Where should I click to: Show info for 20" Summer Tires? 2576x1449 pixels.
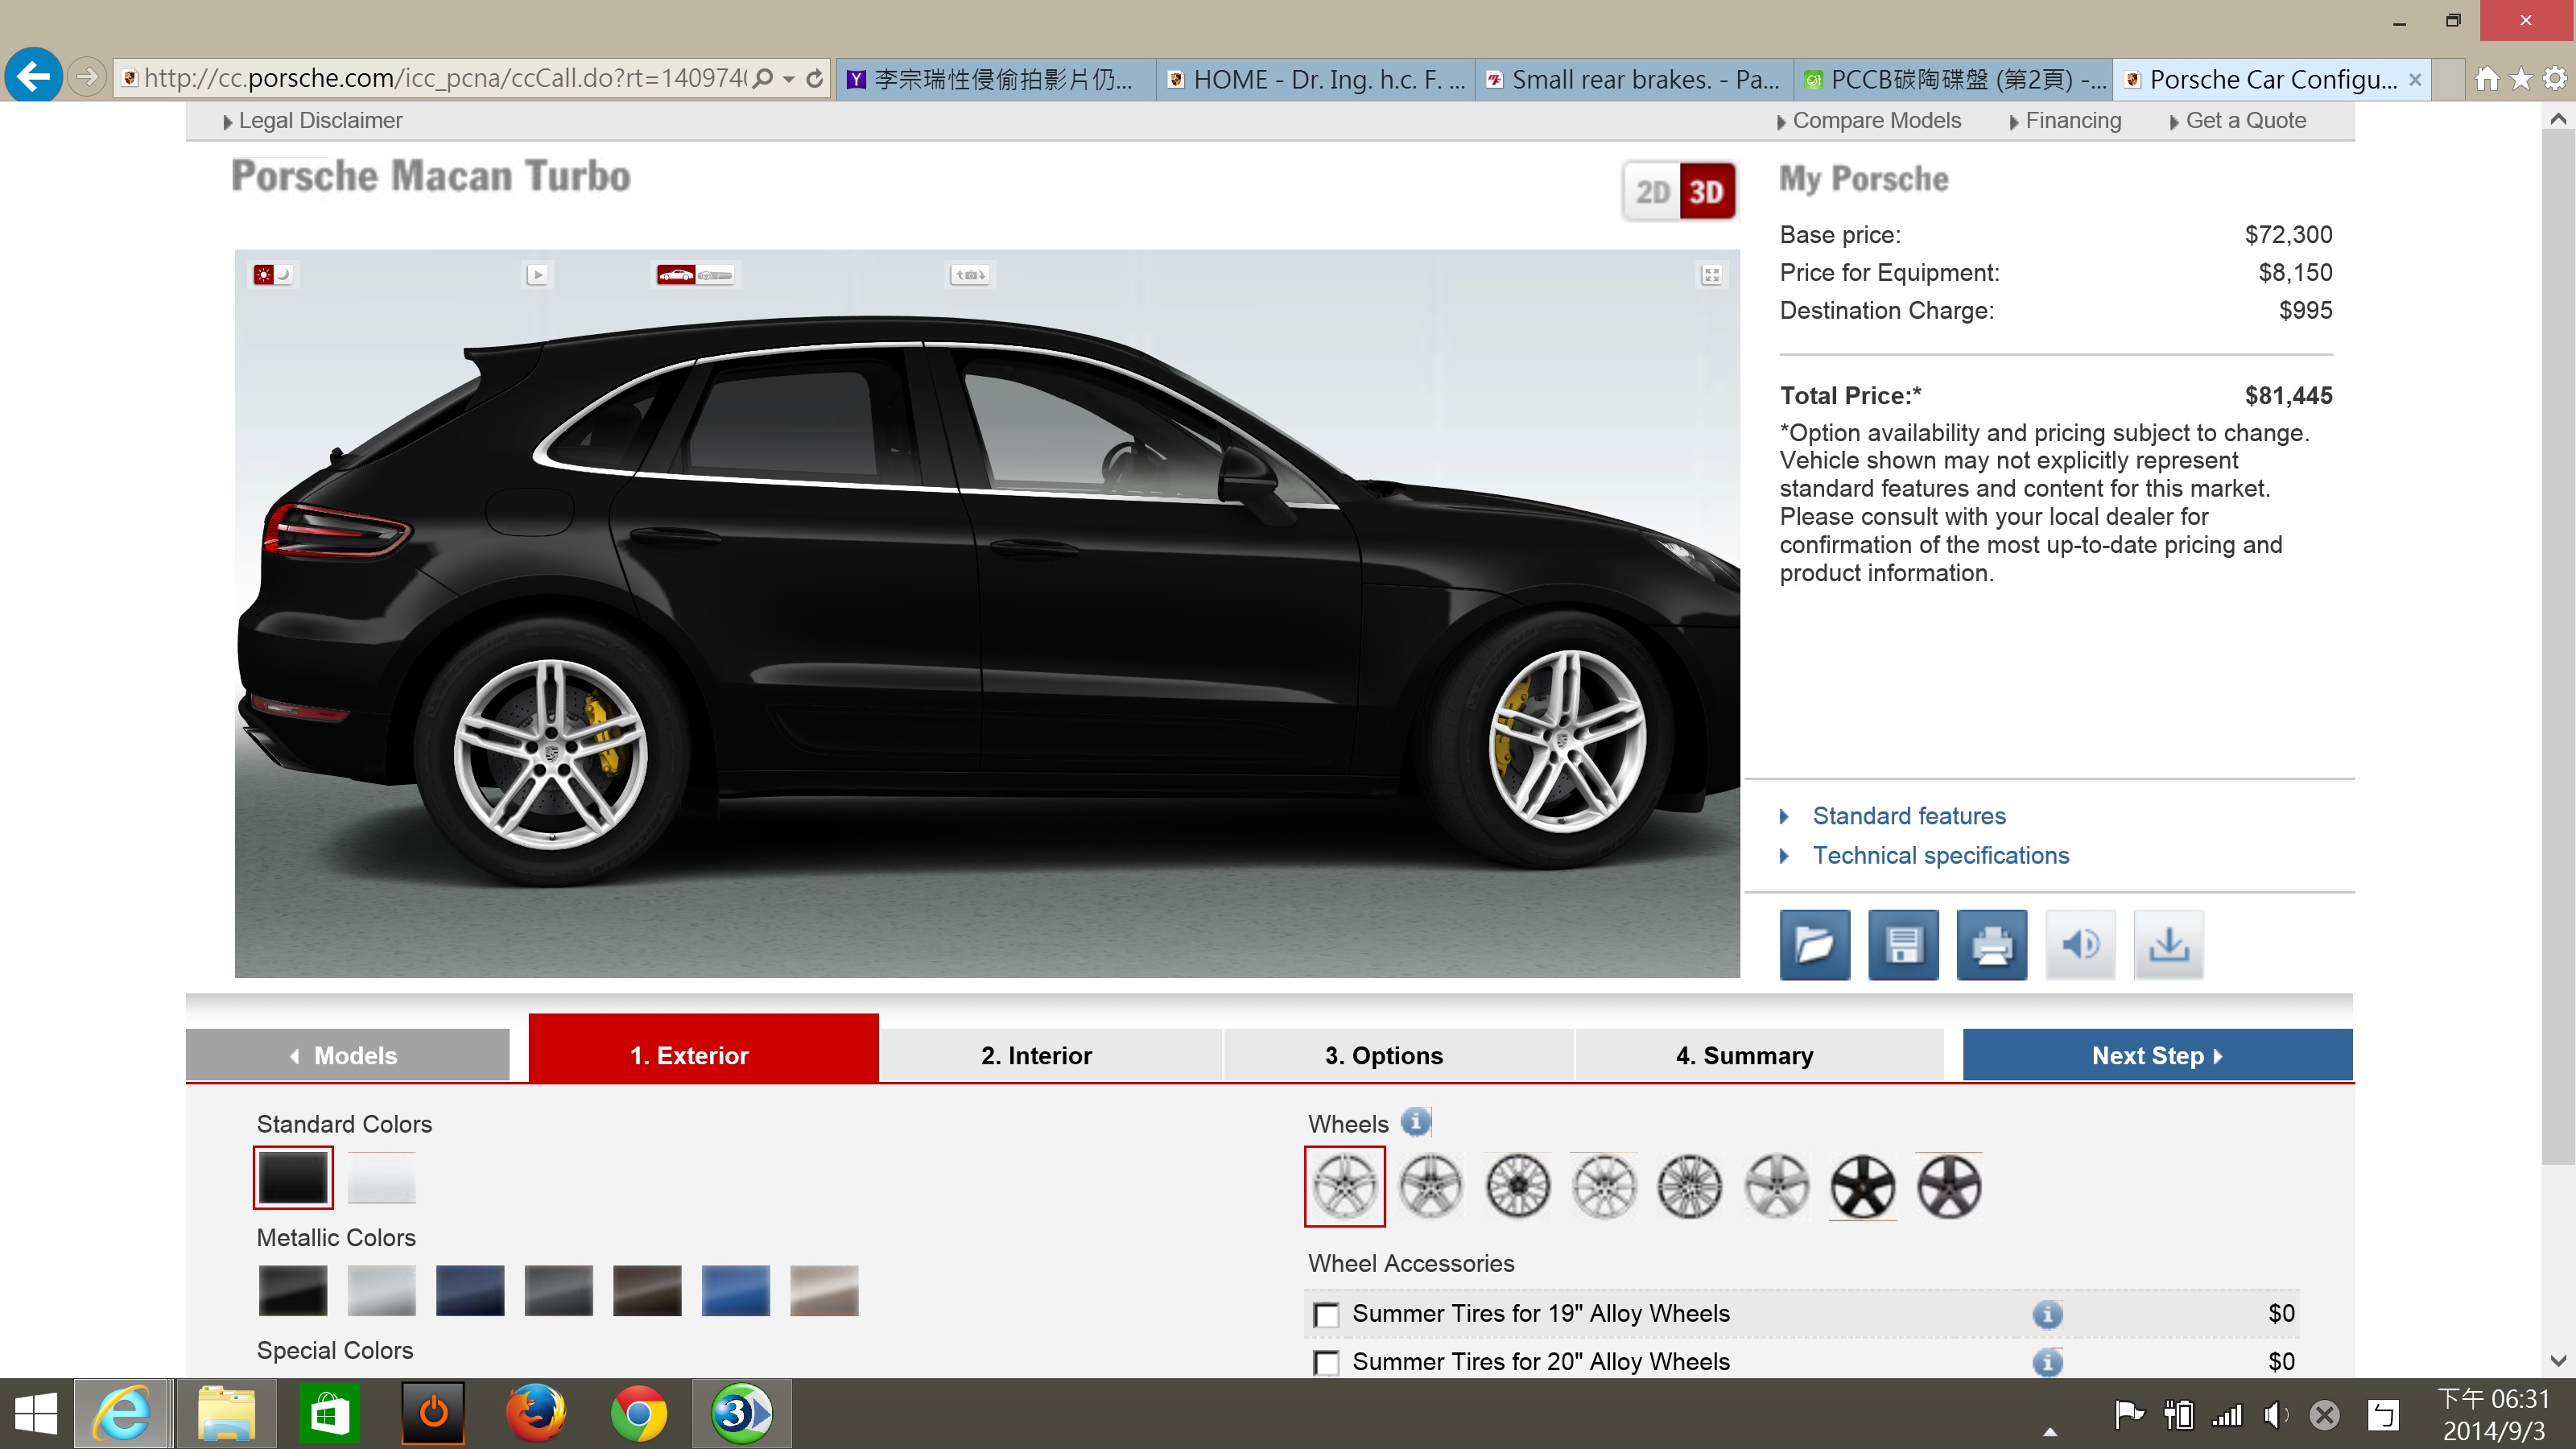point(2047,1362)
